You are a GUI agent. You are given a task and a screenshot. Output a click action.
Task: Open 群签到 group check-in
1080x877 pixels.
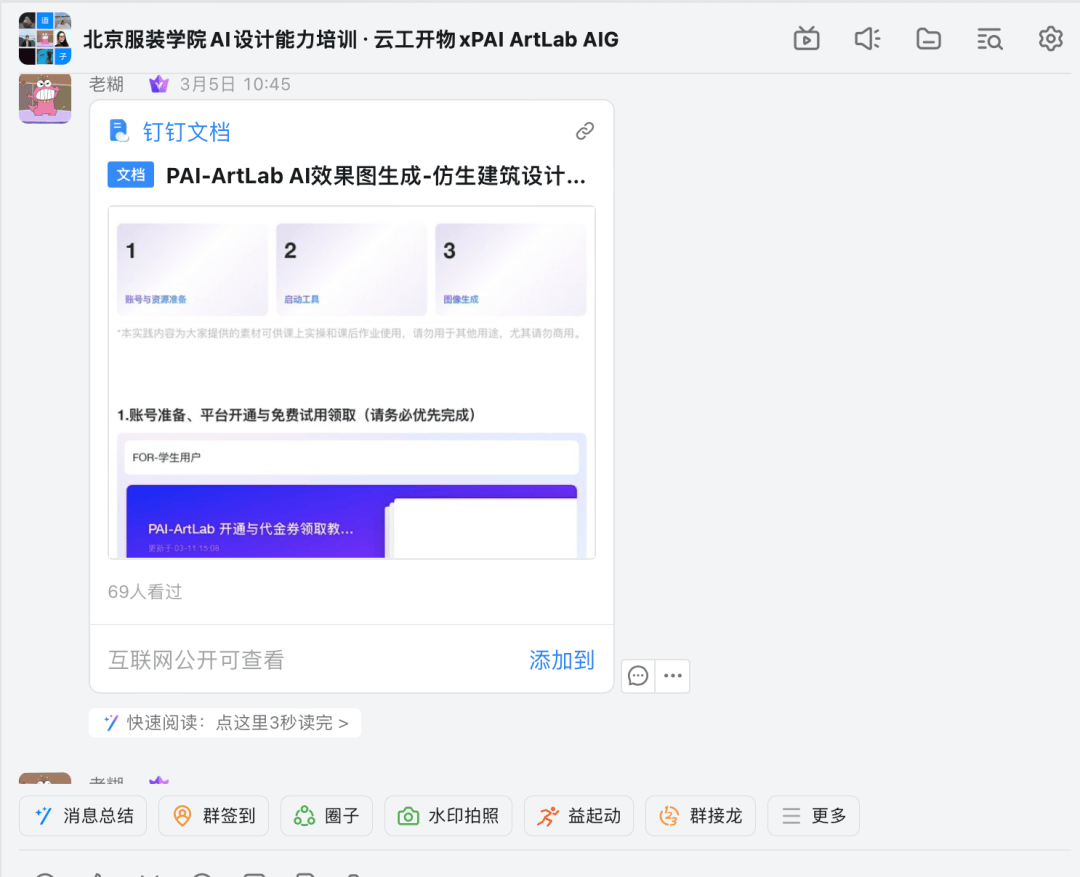(x=214, y=816)
